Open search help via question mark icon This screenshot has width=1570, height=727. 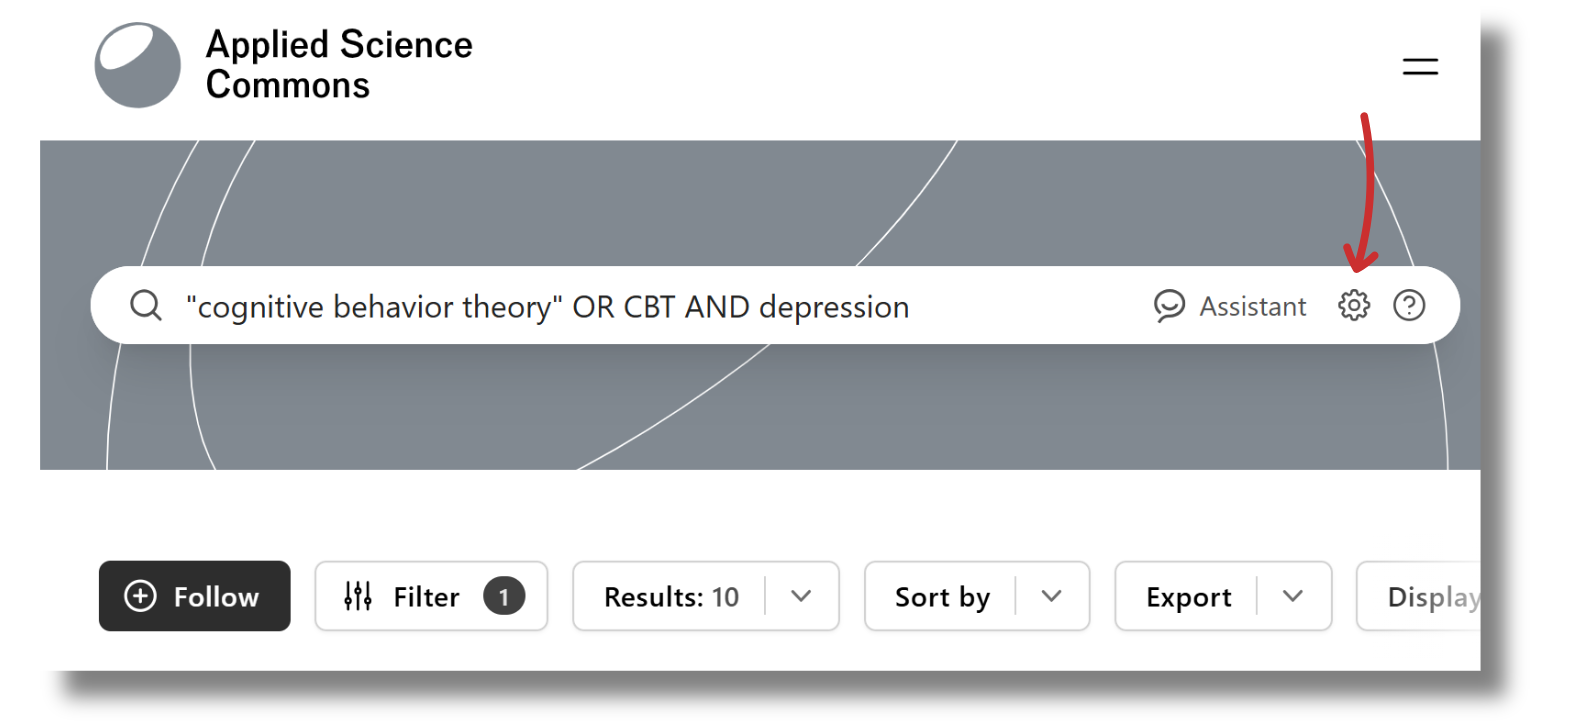point(1409,305)
